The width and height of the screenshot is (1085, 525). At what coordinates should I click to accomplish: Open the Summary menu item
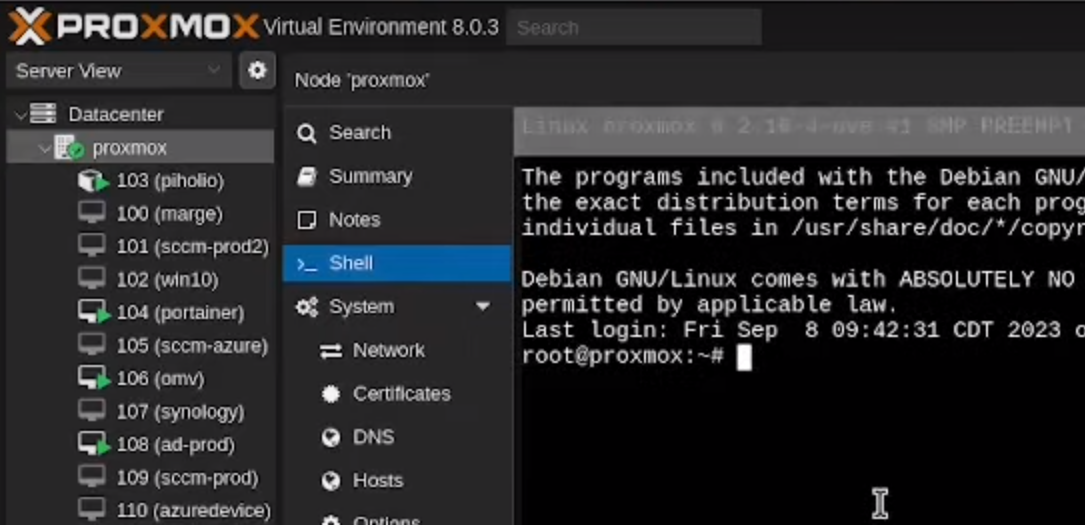coord(397,176)
